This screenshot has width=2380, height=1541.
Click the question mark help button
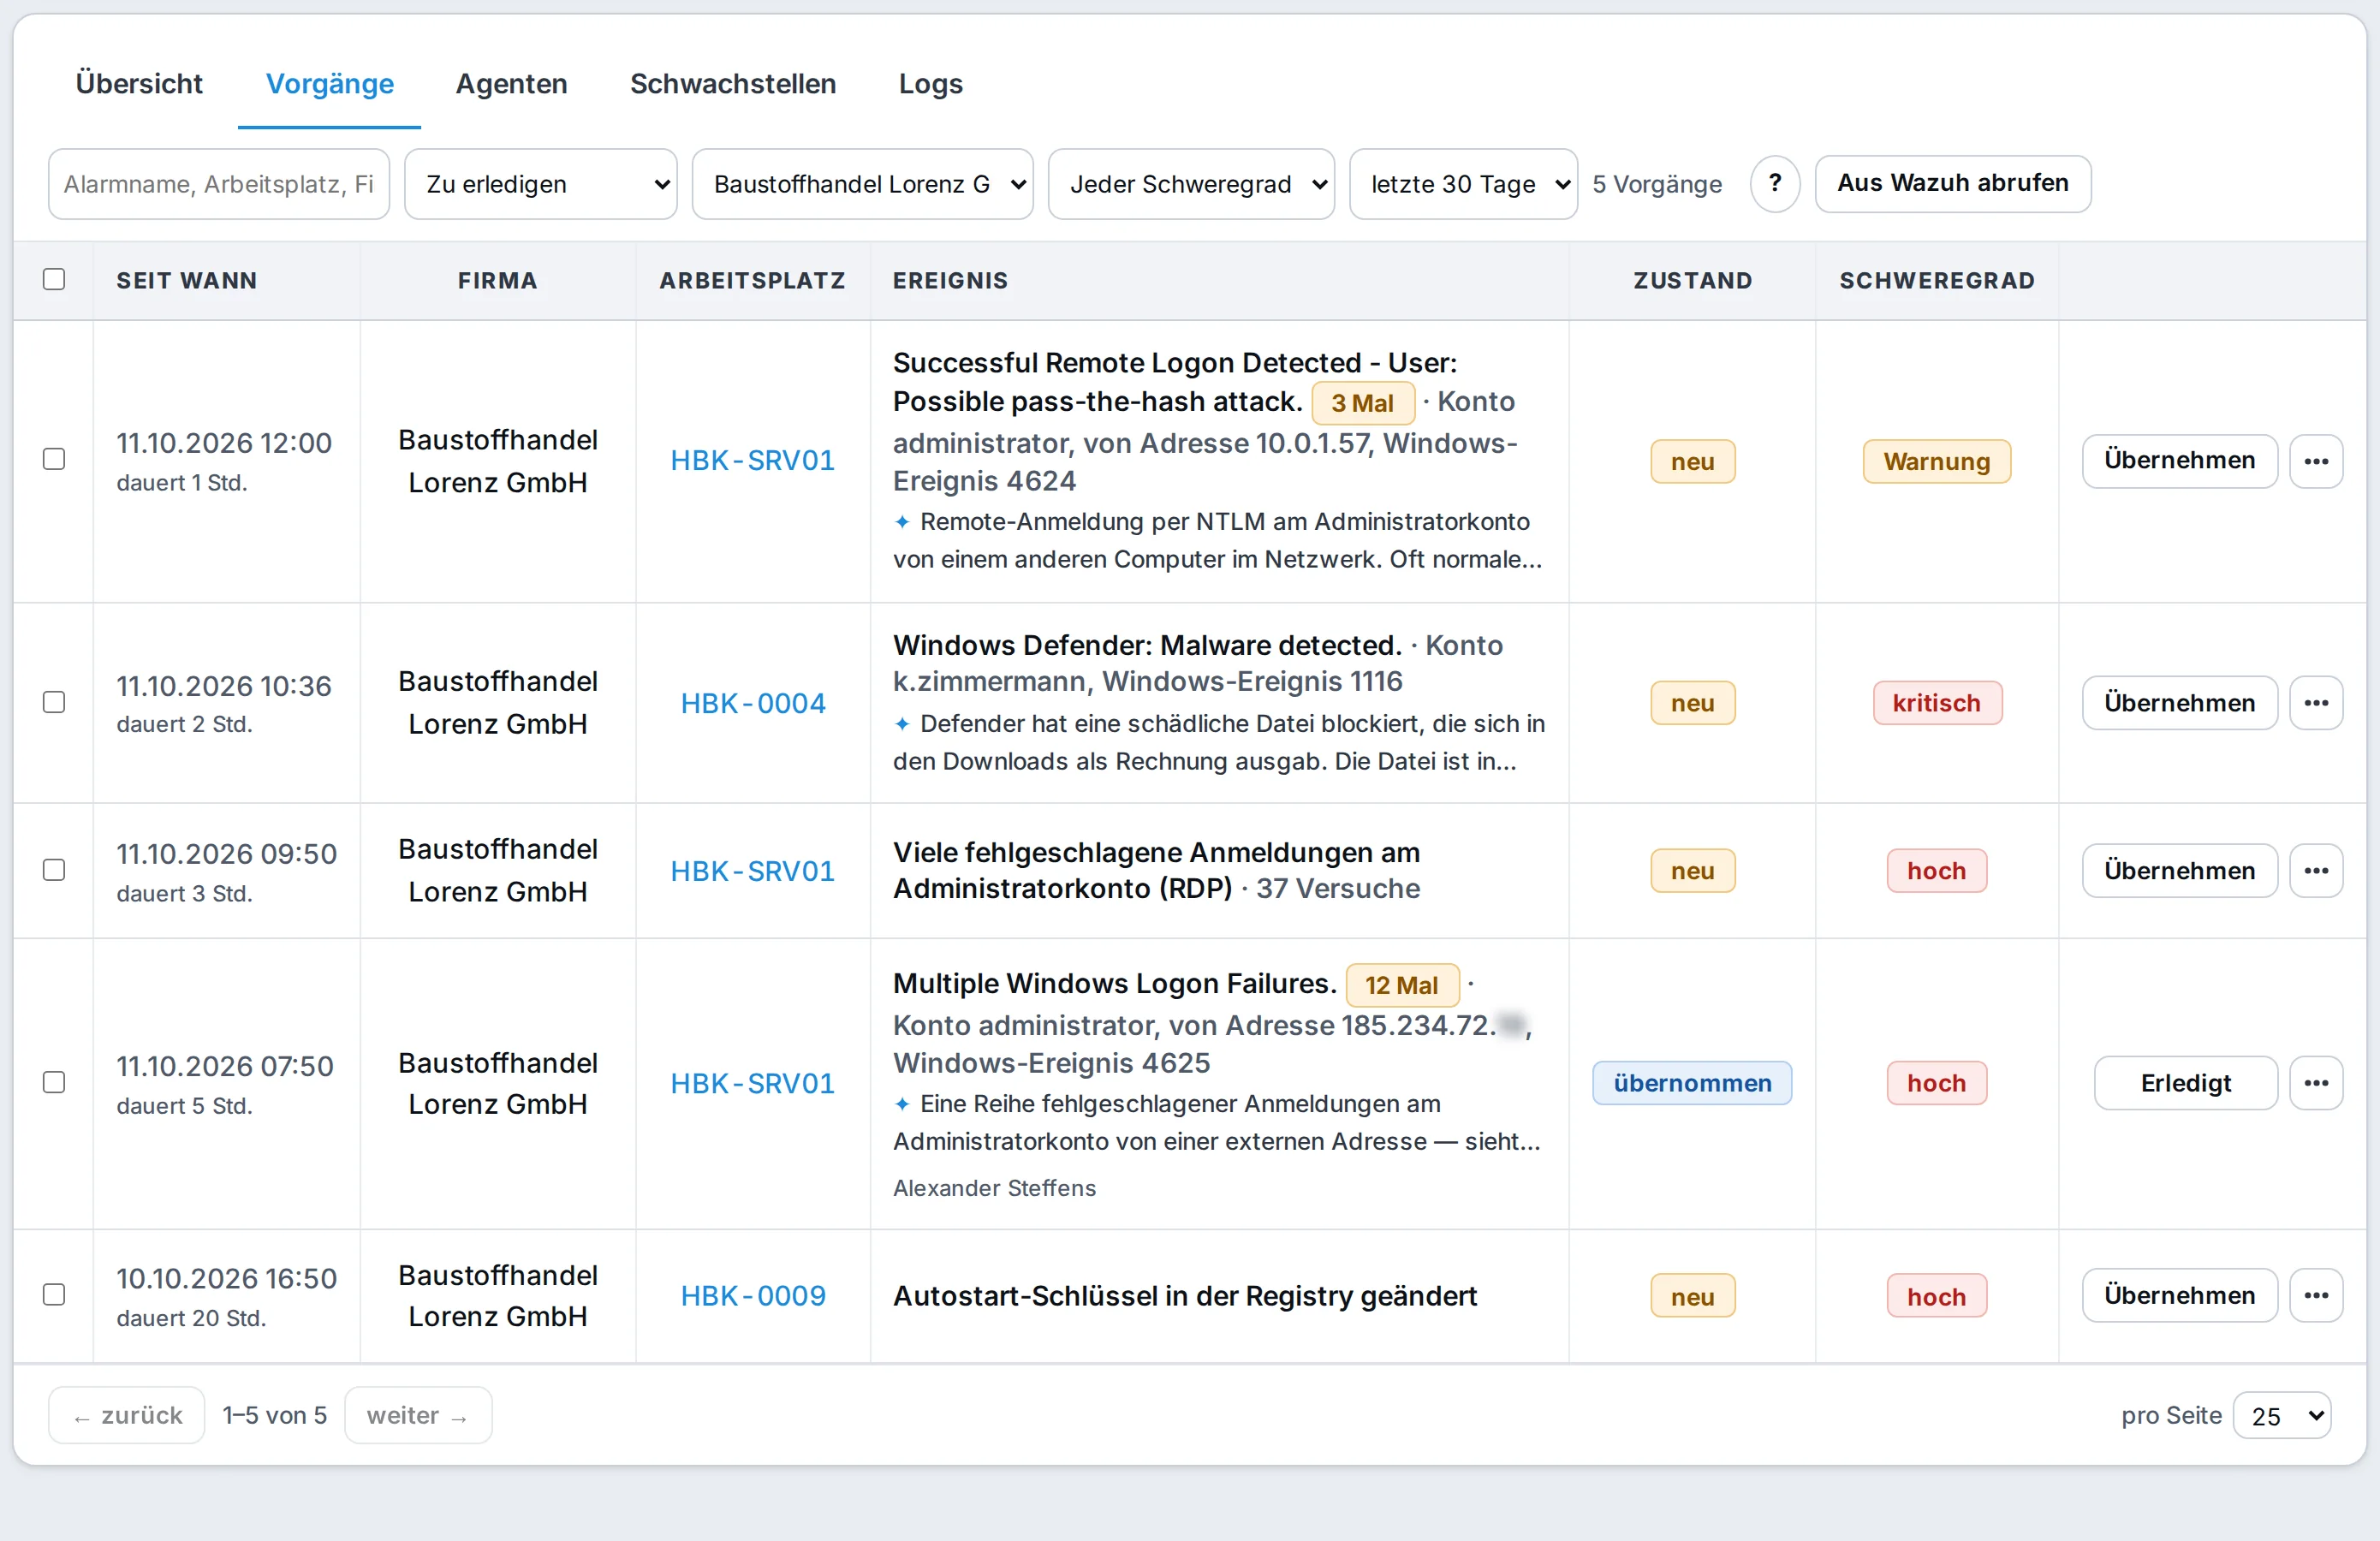(x=1775, y=184)
